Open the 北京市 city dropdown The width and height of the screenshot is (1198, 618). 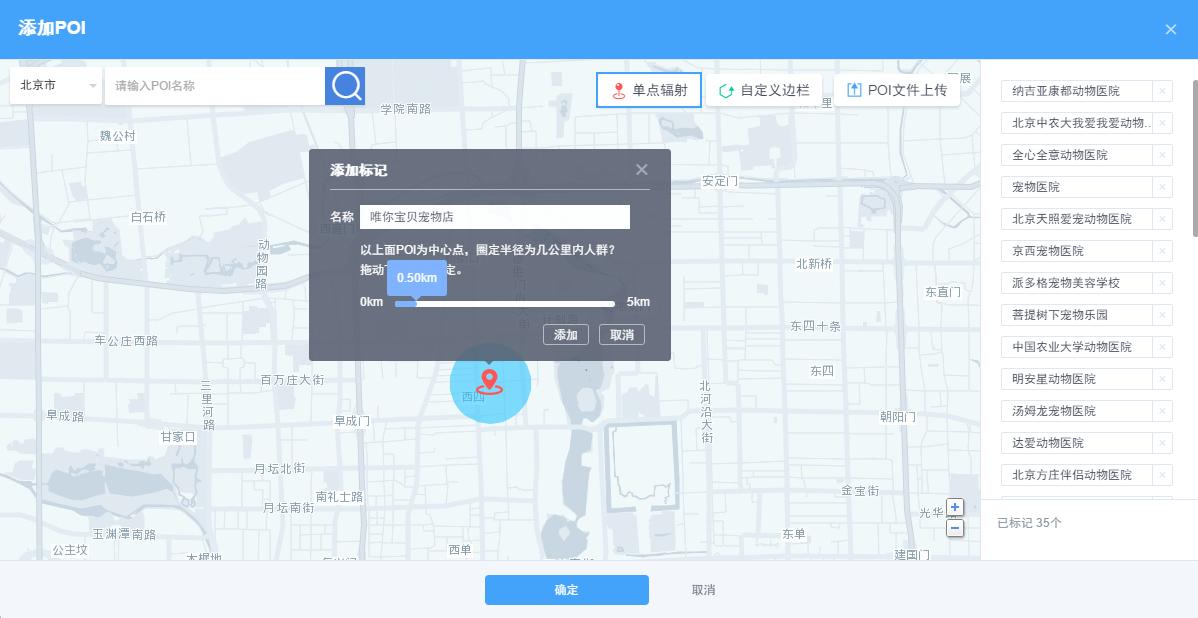[55, 86]
